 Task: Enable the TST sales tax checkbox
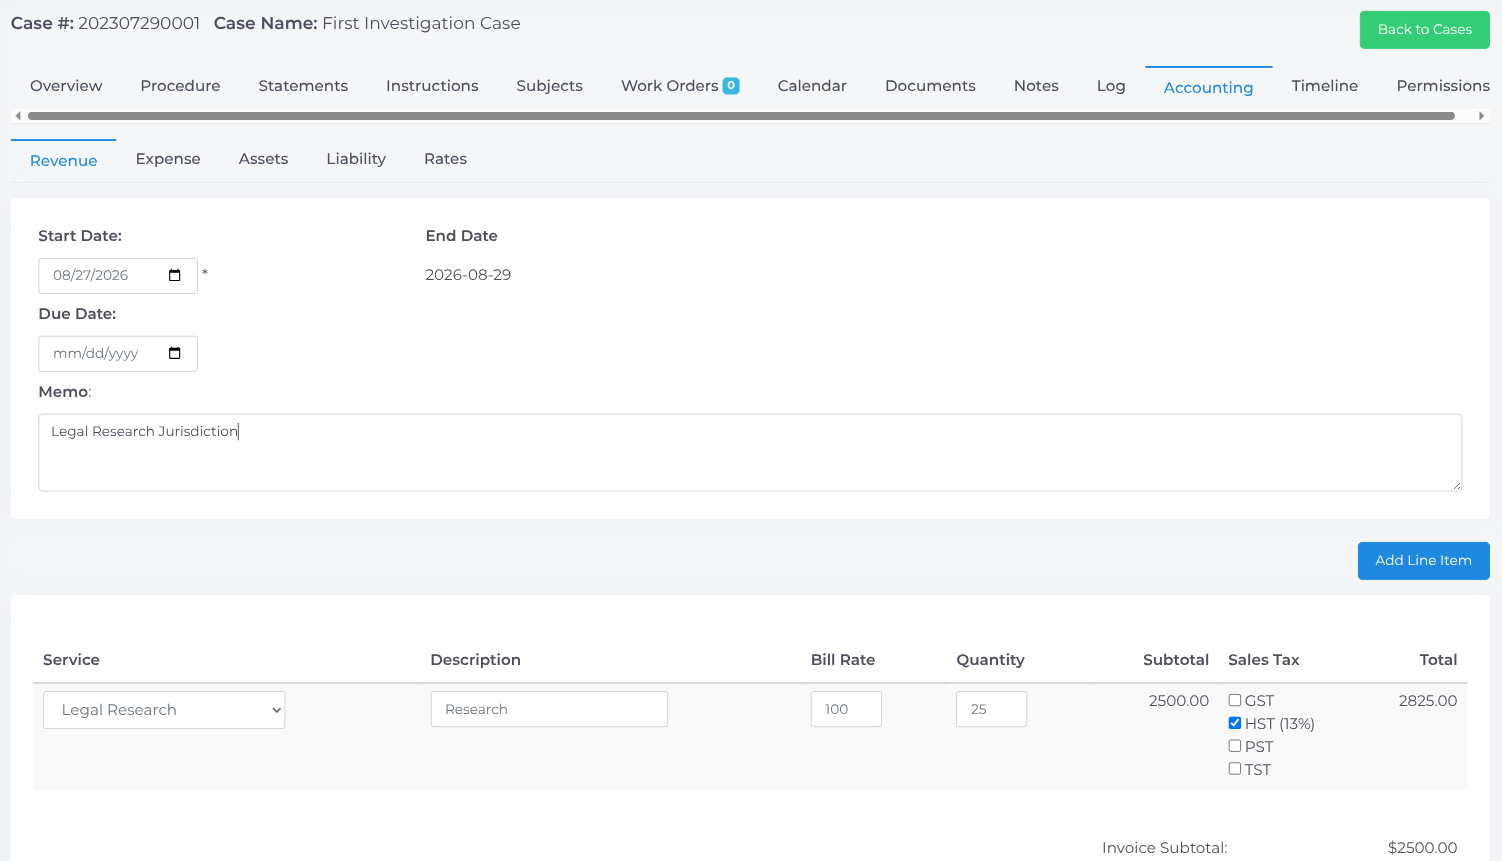(1235, 769)
